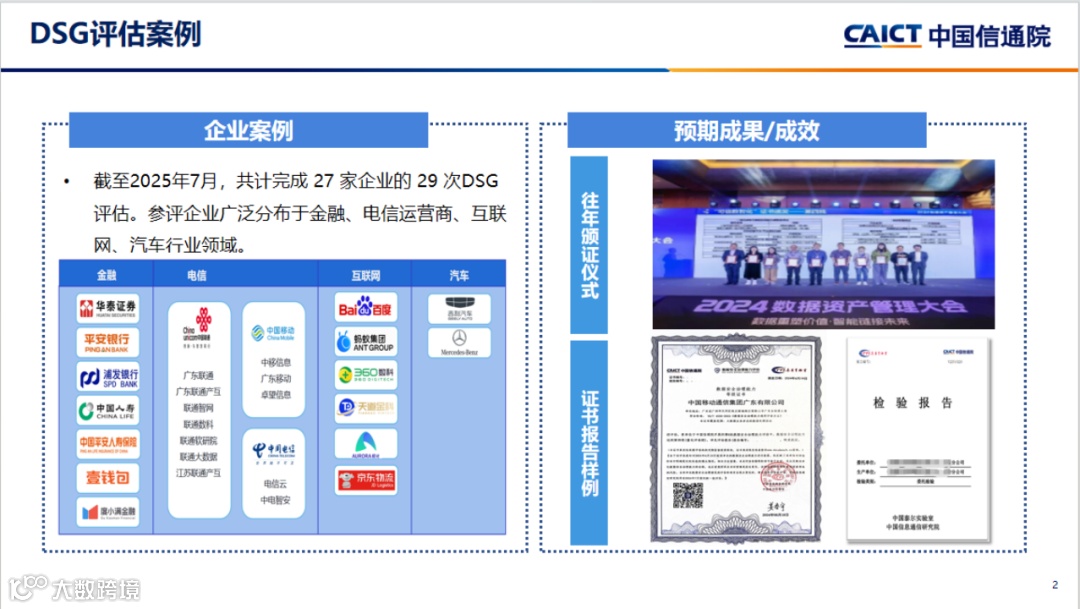Click the Aurora 极光 logo
The image size is (1080, 609).
(x=365, y=444)
